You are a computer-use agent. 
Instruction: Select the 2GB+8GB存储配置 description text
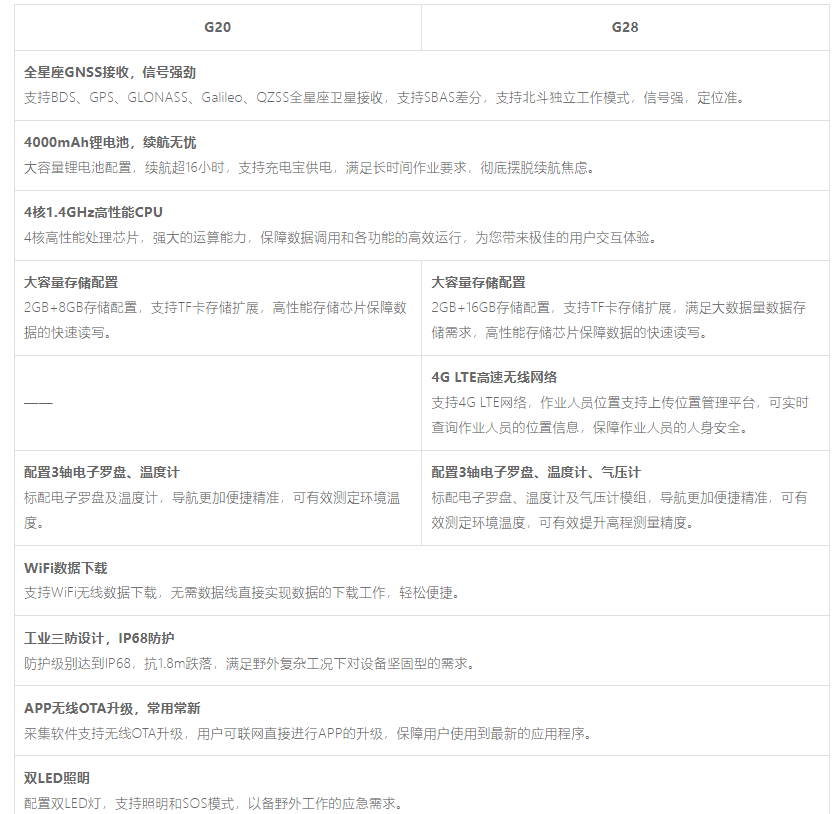[215, 320]
